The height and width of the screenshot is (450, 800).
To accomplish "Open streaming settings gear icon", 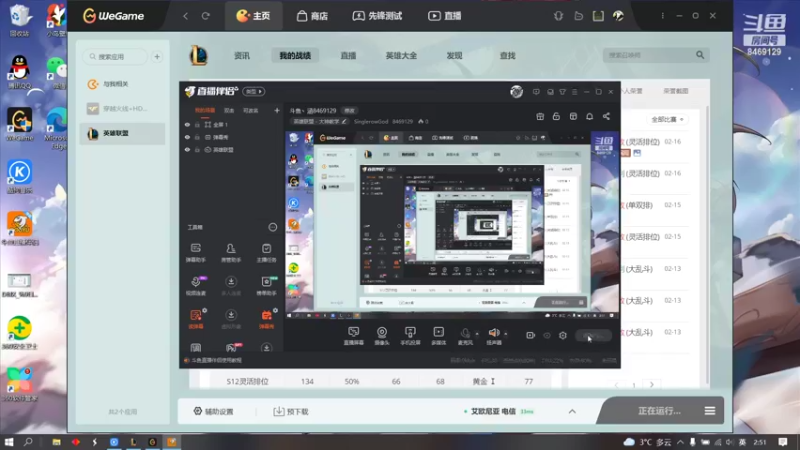I will [563, 335].
